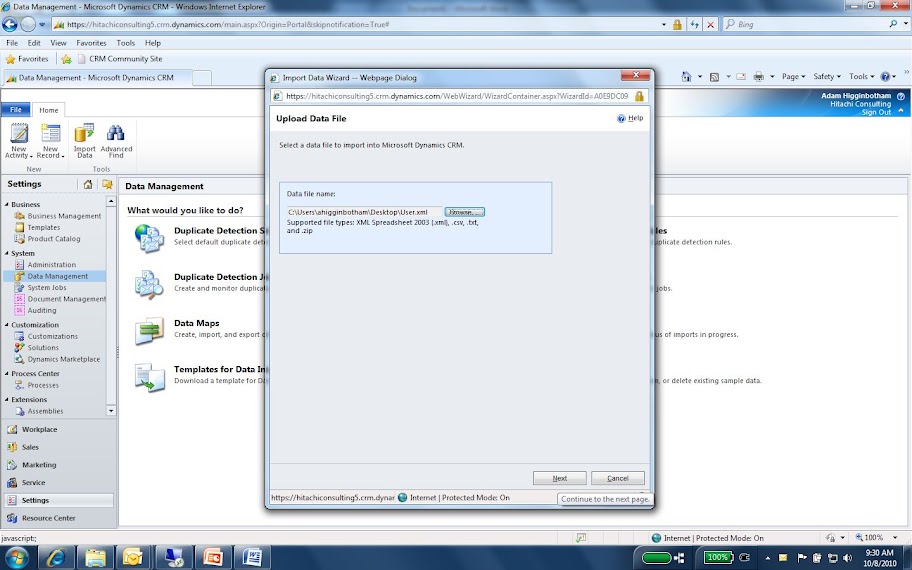The height and width of the screenshot is (570, 912).
Task: Open Processes in Settings tree
Action: pos(43,386)
